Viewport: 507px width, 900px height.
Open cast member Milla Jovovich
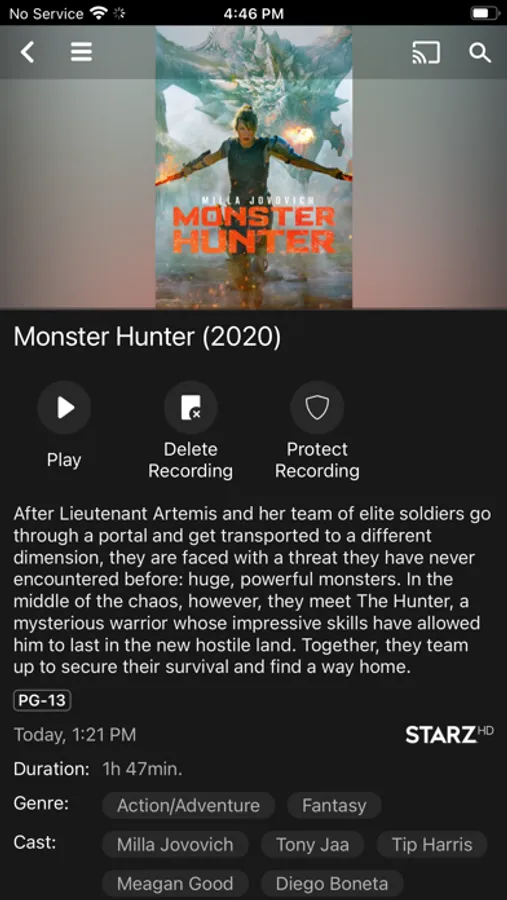(175, 844)
